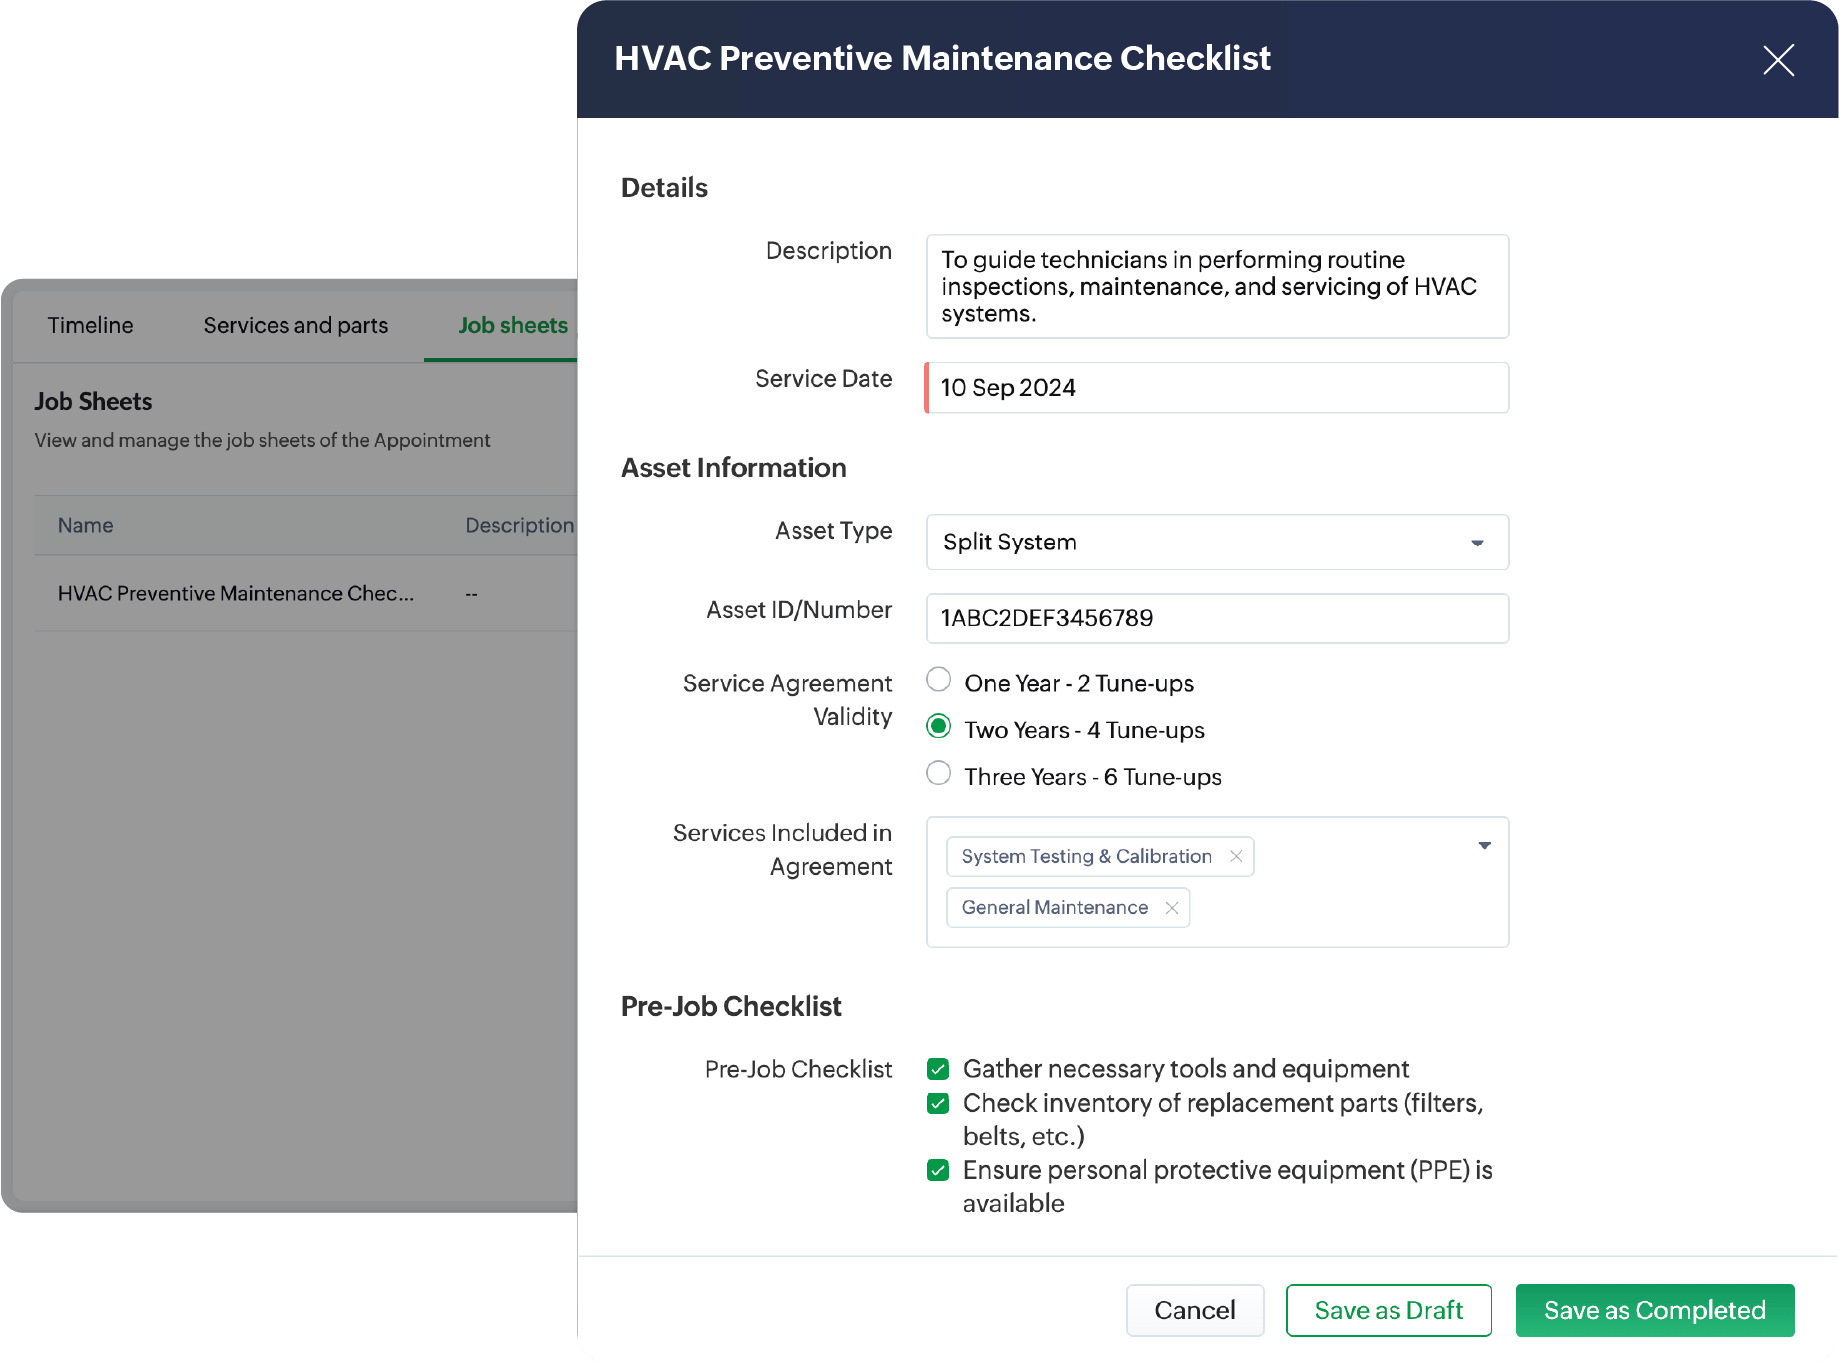Viewport: 1839px width, 1364px height.
Task: Click the Service Date field
Action: click(1216, 388)
